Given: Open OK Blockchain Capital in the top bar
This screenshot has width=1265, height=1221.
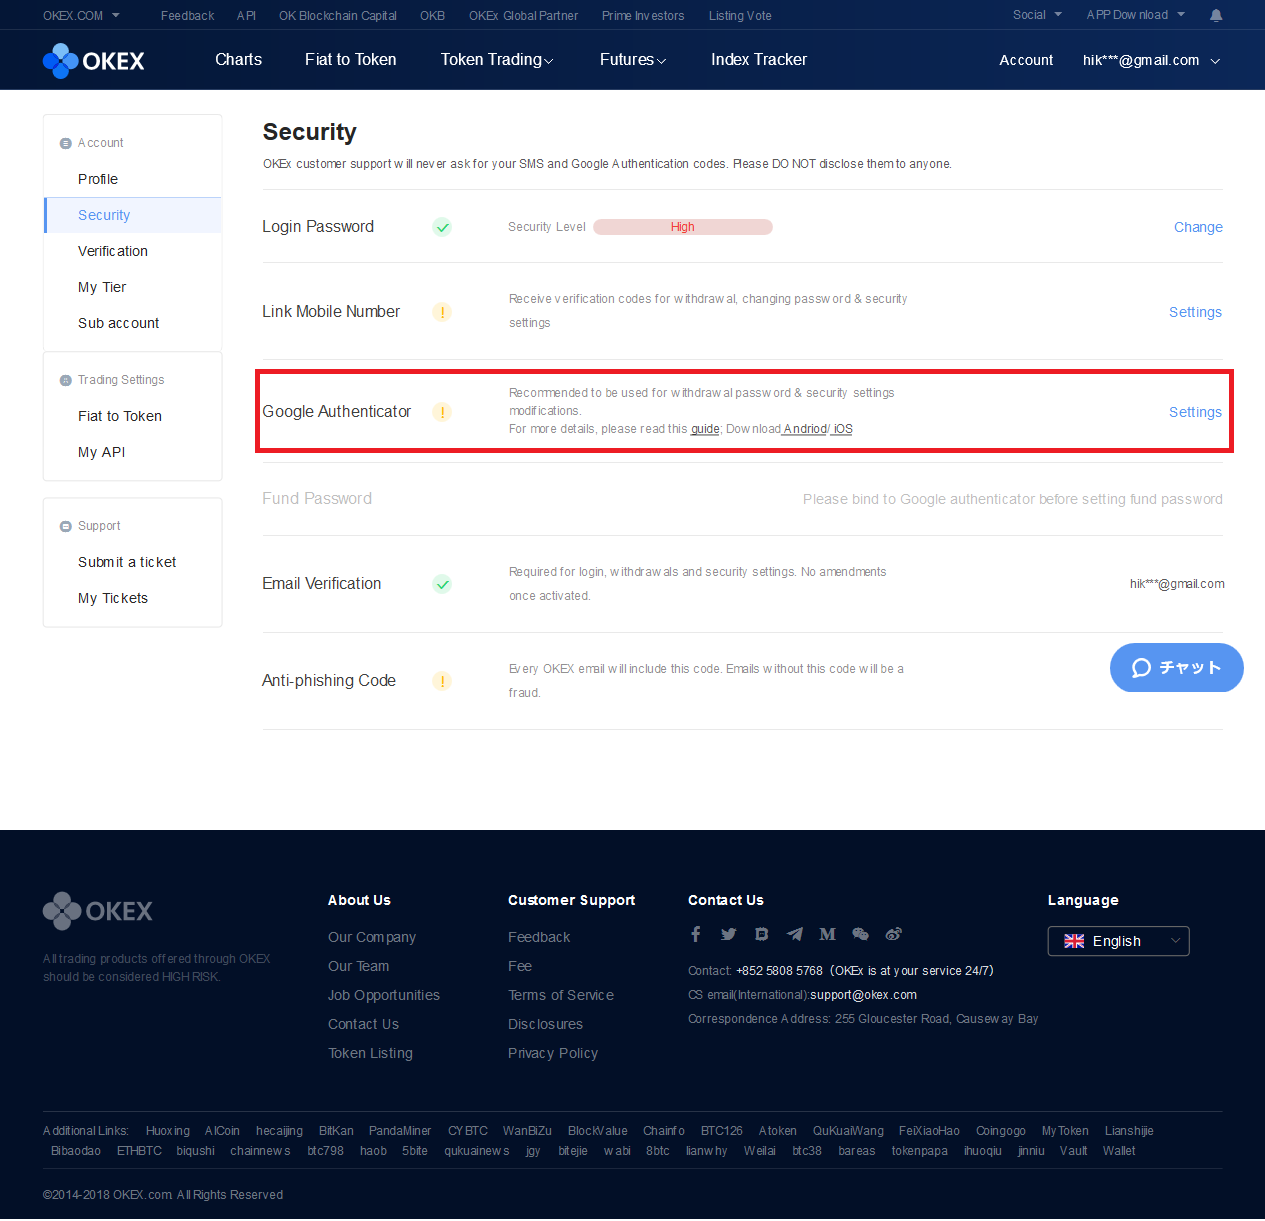Looking at the screenshot, I should click(x=338, y=15).
